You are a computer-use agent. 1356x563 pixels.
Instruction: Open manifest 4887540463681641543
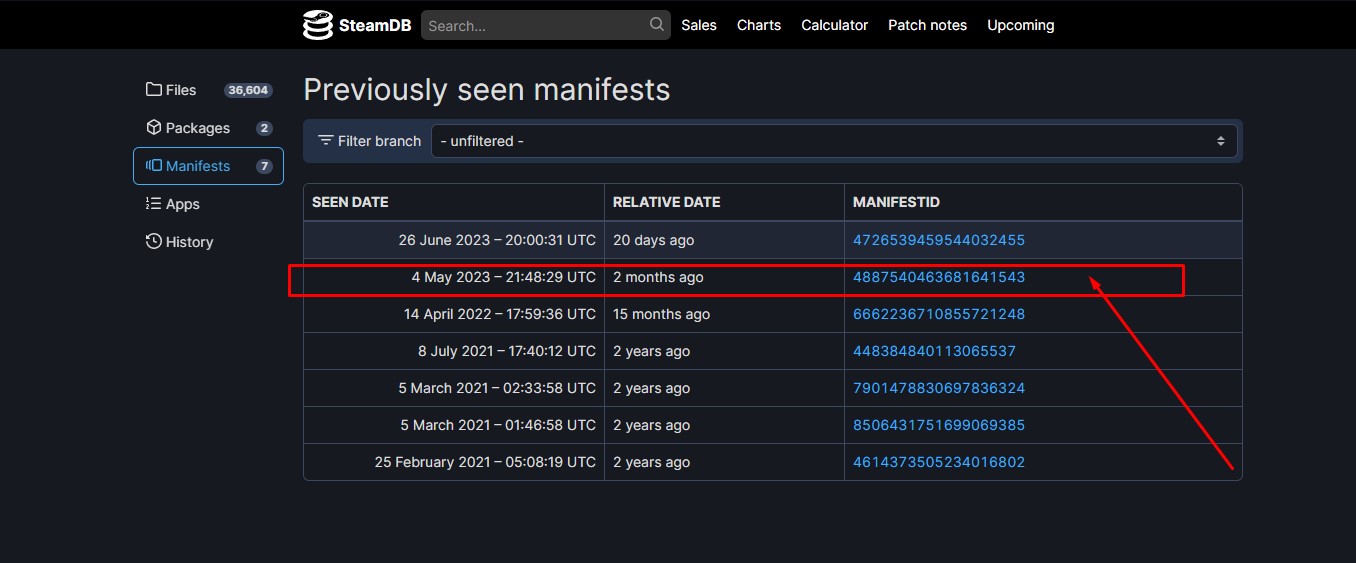(939, 277)
